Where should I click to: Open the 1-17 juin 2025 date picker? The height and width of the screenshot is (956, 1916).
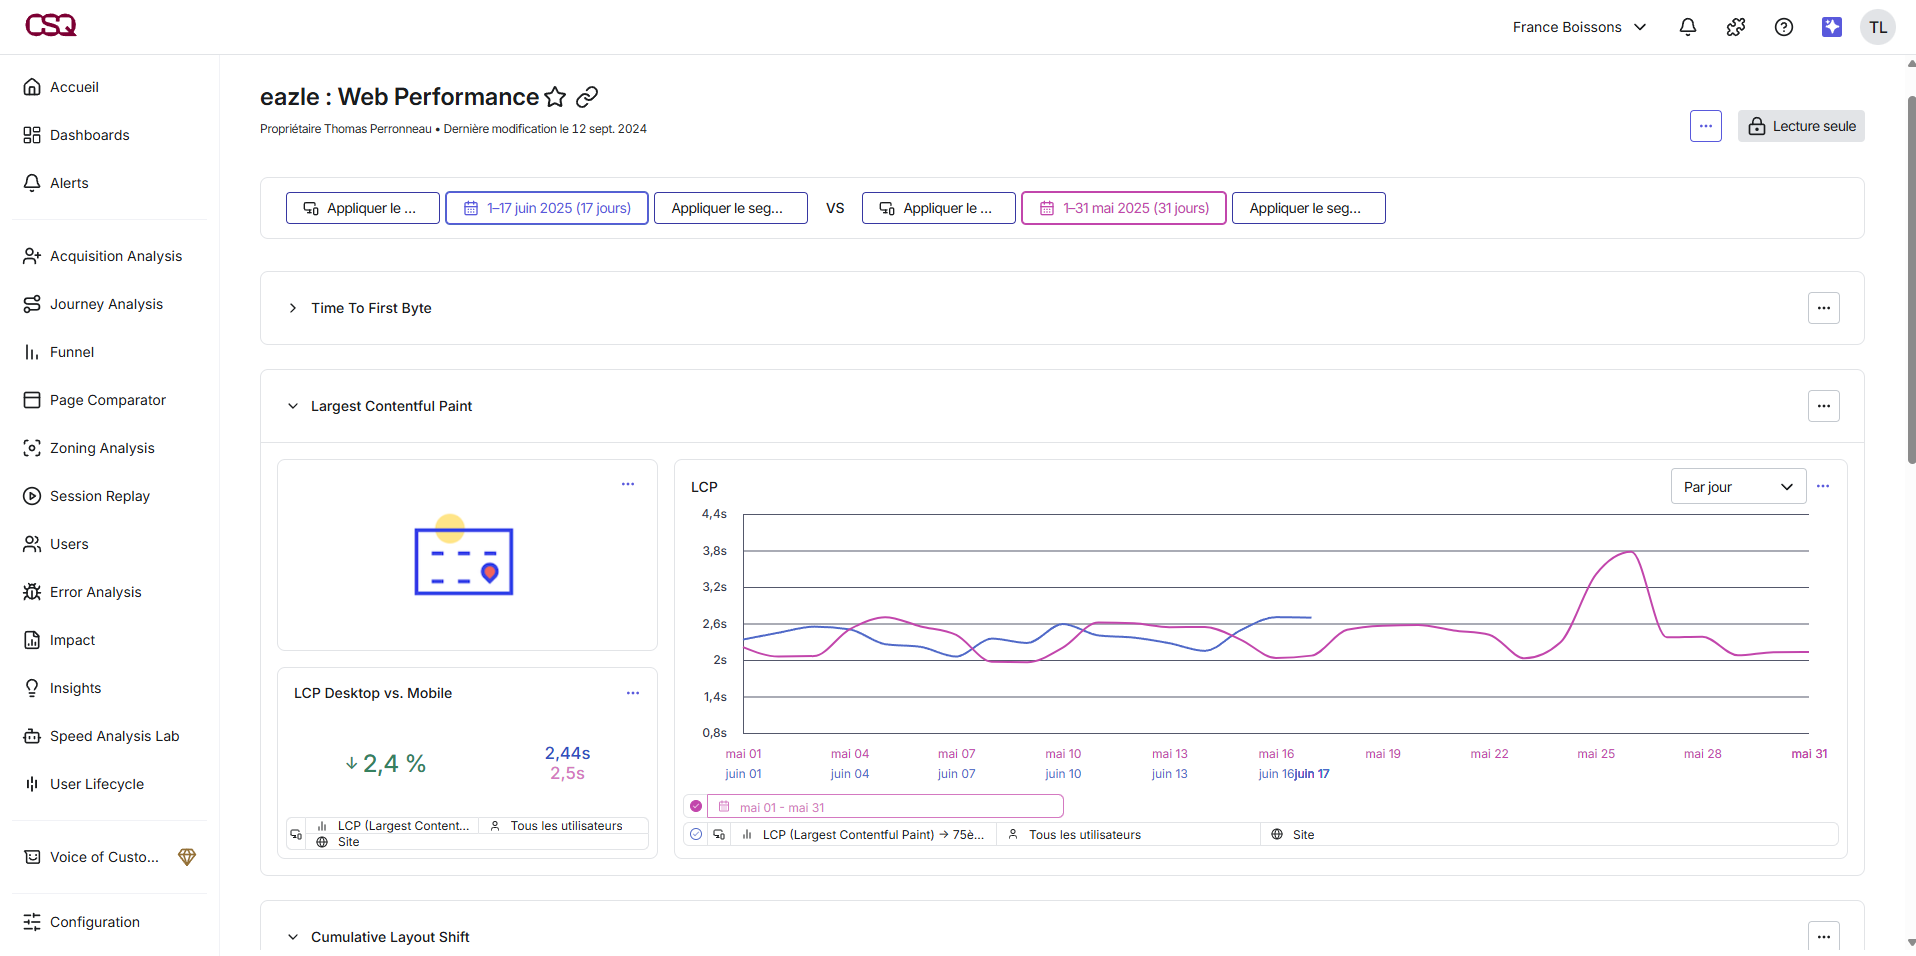(x=546, y=208)
